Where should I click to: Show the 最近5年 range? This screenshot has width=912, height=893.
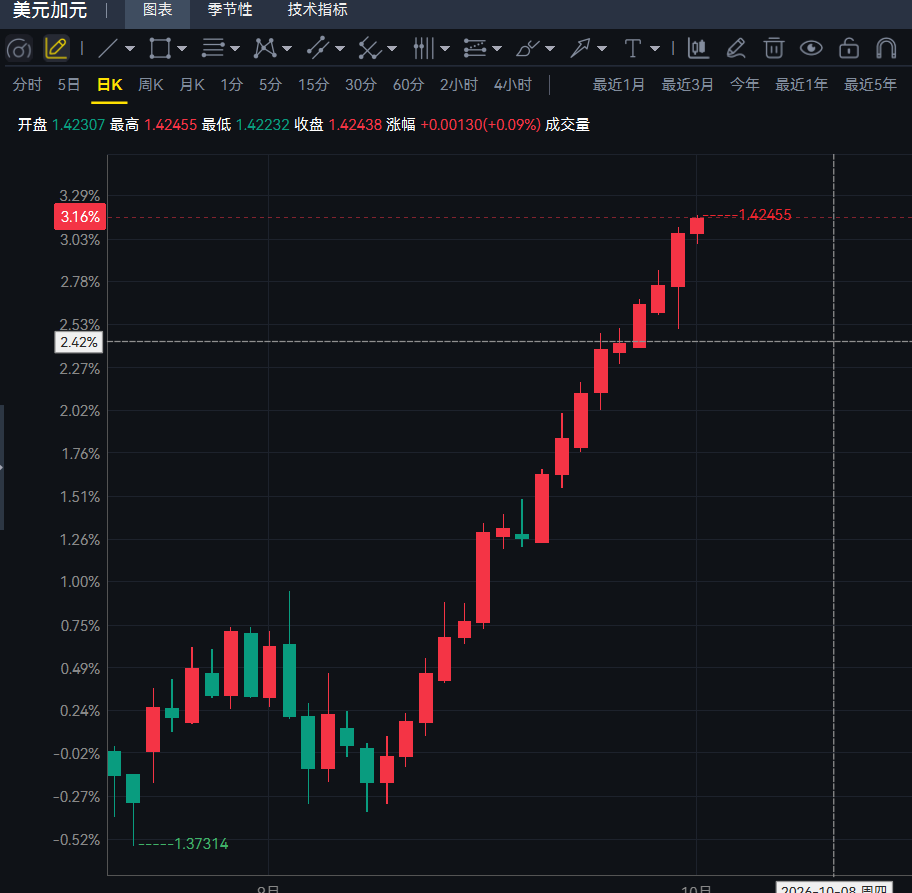870,85
